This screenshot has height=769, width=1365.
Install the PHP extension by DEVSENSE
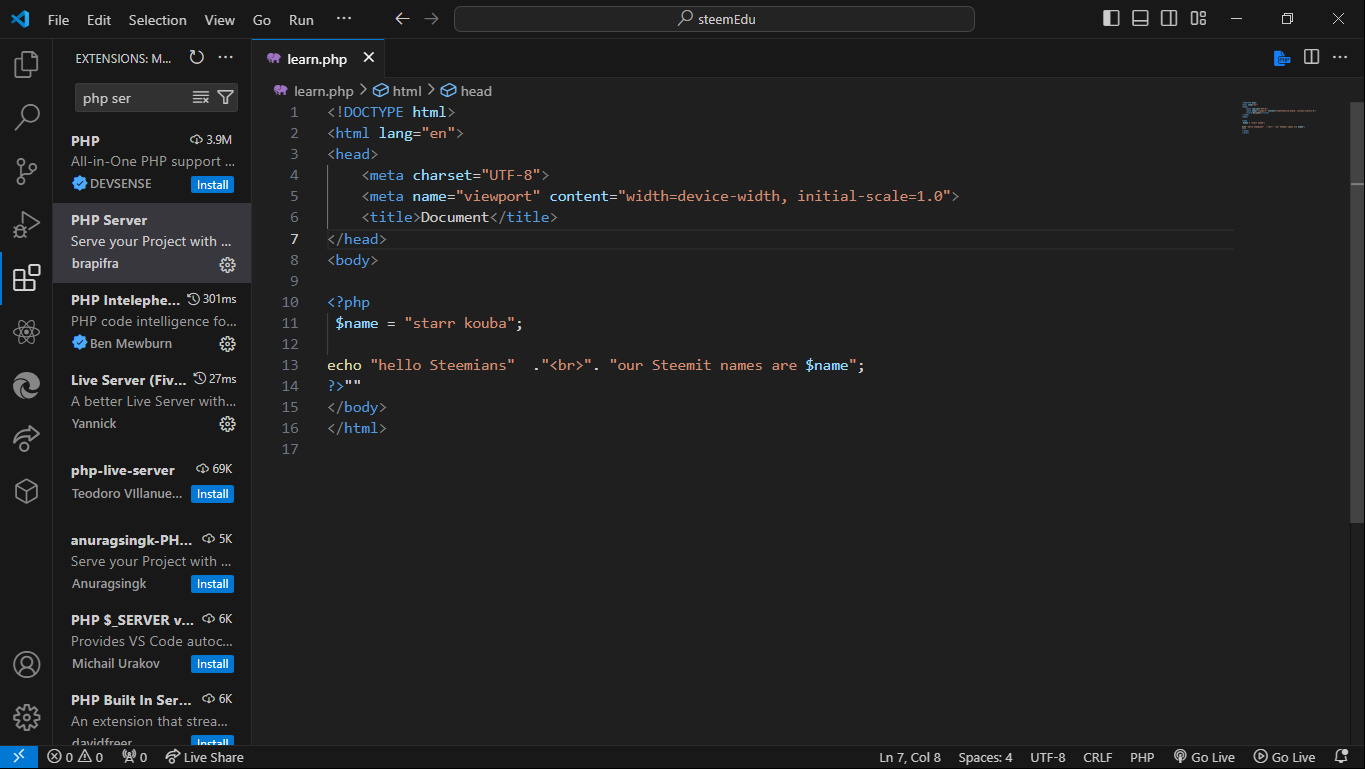212,185
